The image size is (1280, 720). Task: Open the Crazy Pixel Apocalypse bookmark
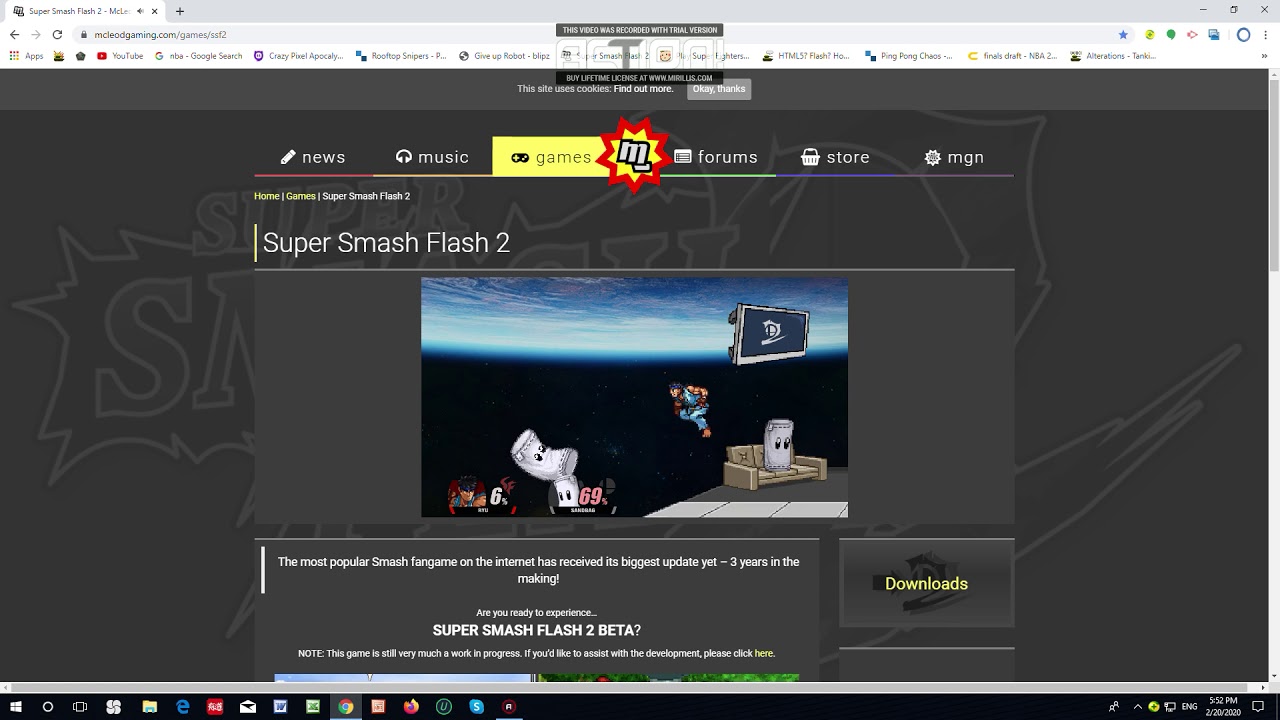298,56
